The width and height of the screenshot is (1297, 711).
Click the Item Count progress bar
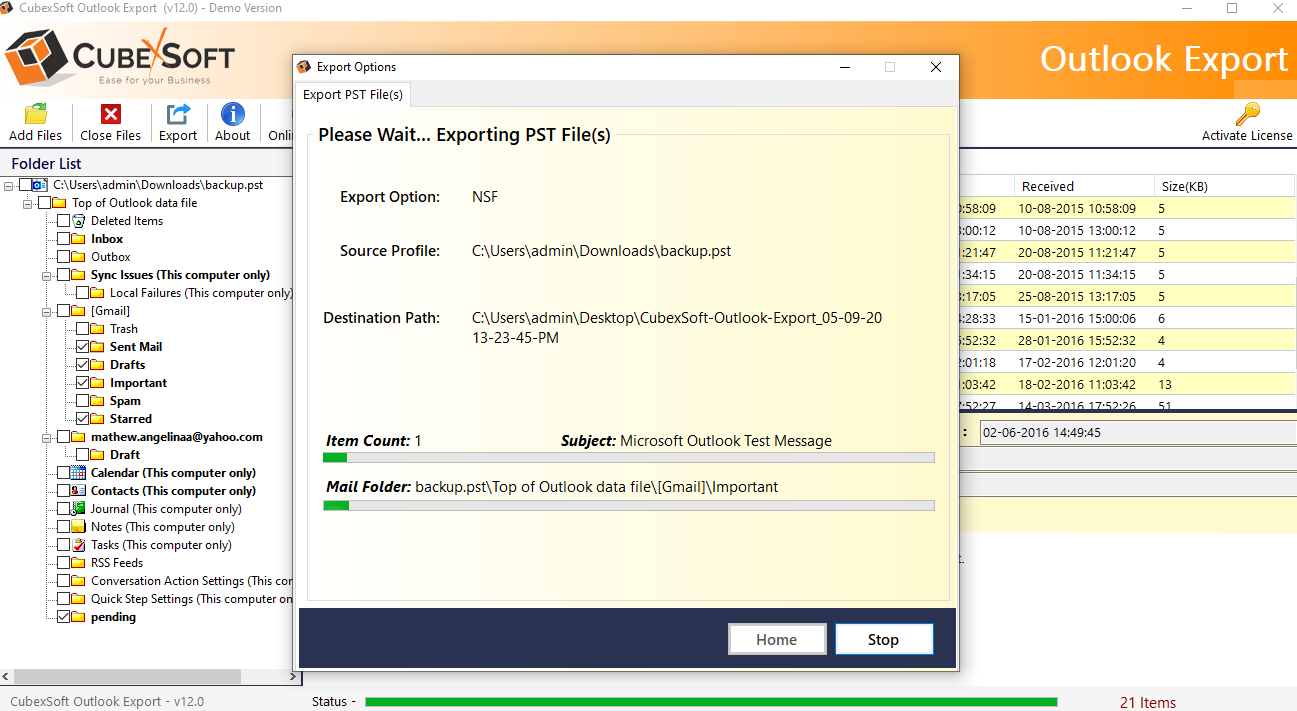629,457
